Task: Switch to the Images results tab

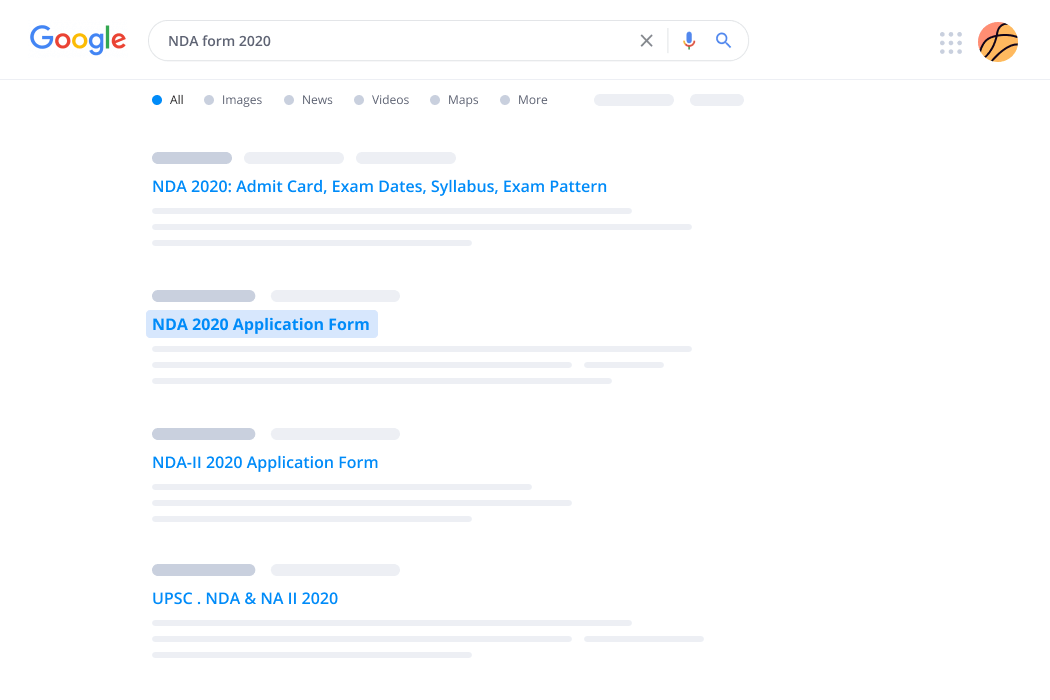Action: tap(239, 100)
